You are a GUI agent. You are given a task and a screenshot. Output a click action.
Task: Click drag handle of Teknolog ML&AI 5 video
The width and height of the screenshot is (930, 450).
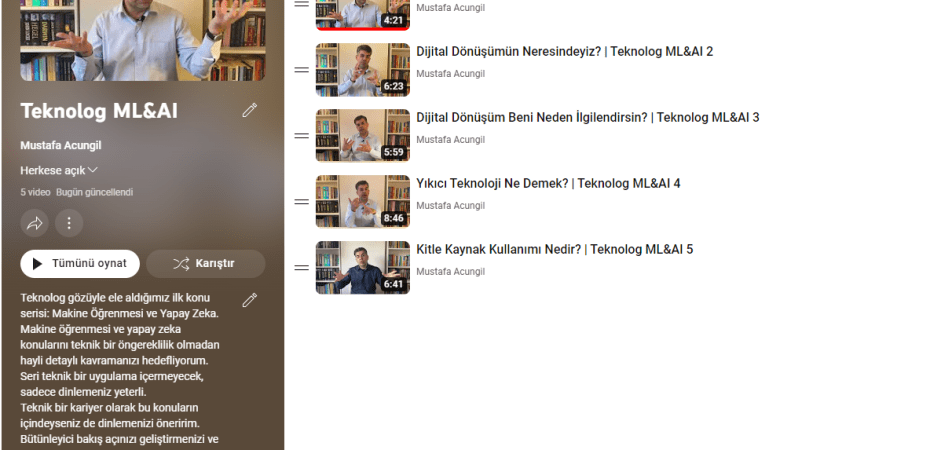tap(301, 268)
